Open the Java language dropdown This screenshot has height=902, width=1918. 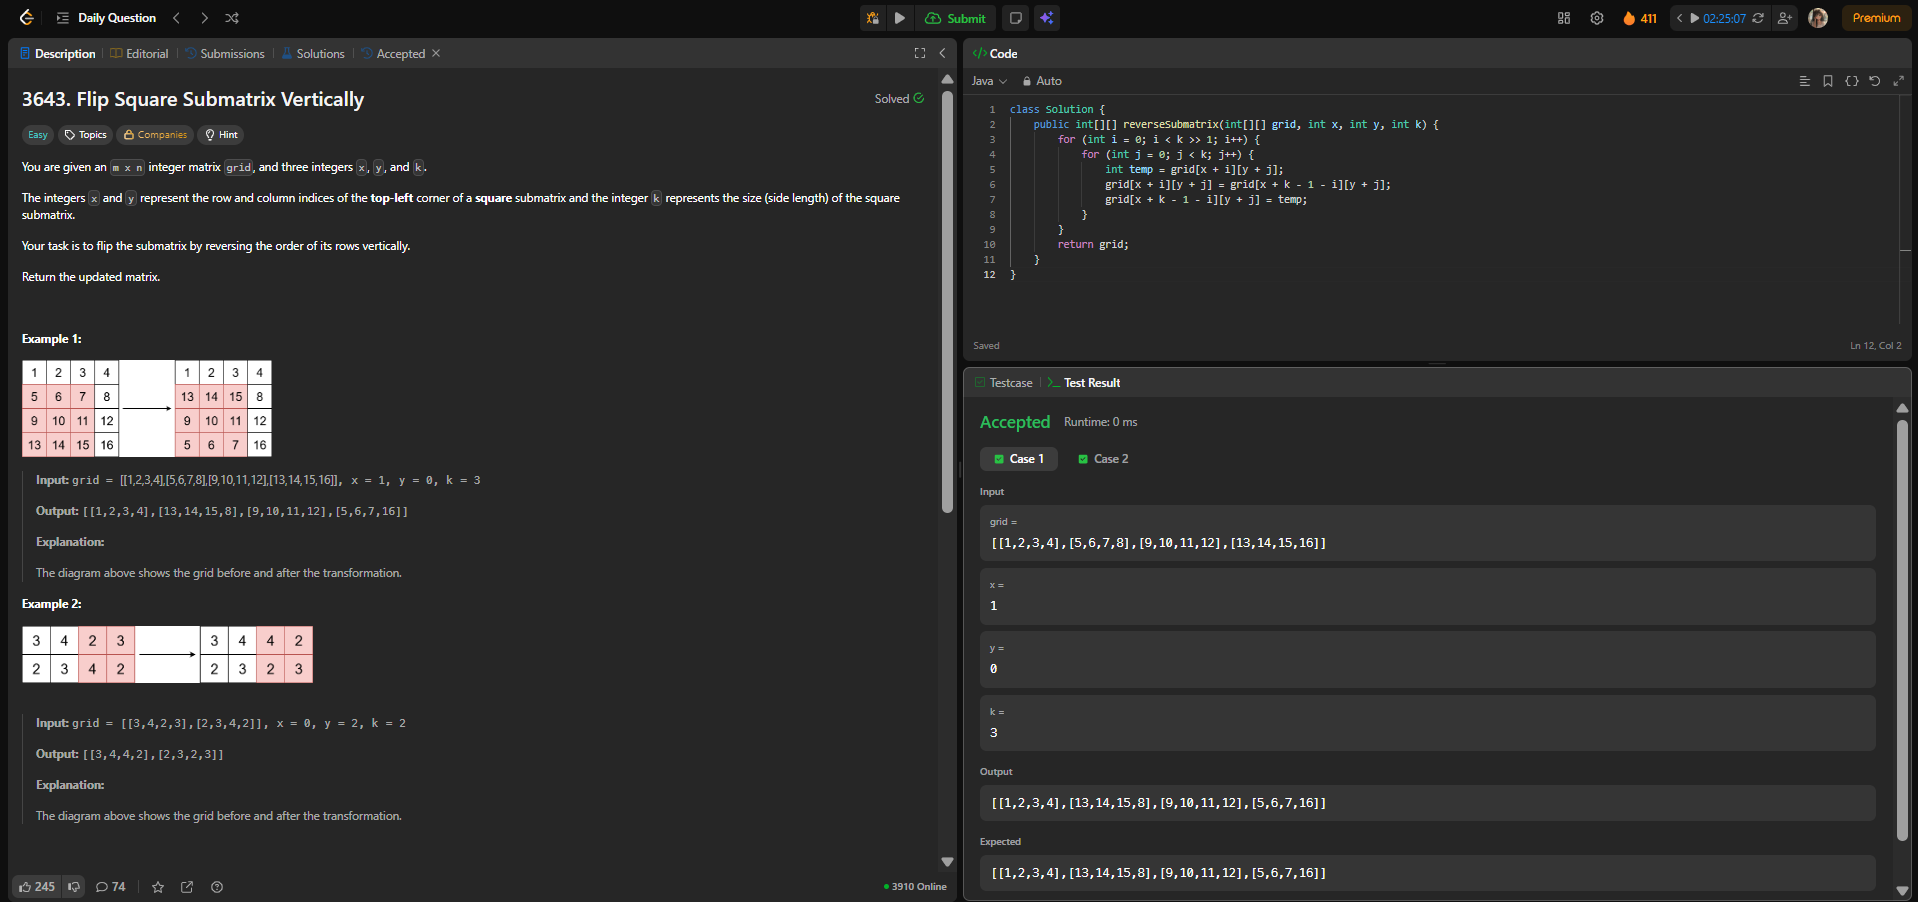tap(989, 81)
